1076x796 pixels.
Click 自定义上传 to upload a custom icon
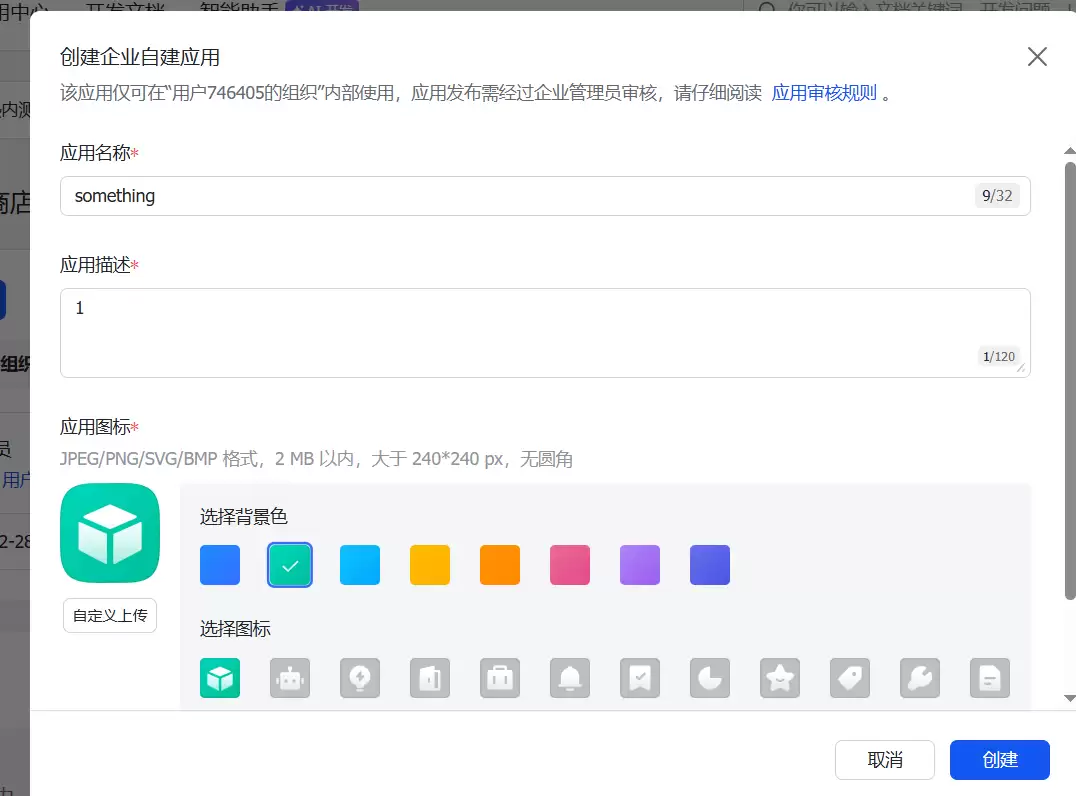[x=110, y=616]
